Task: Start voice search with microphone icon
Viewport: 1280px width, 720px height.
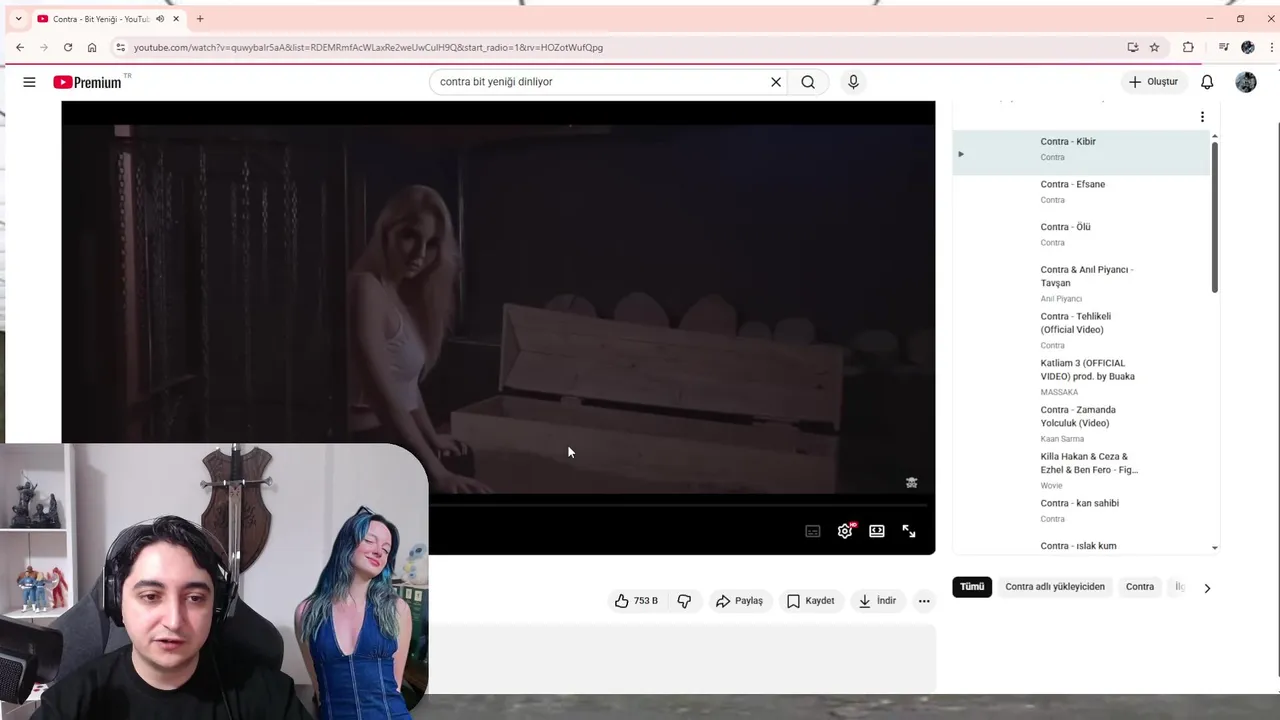Action: tap(853, 82)
